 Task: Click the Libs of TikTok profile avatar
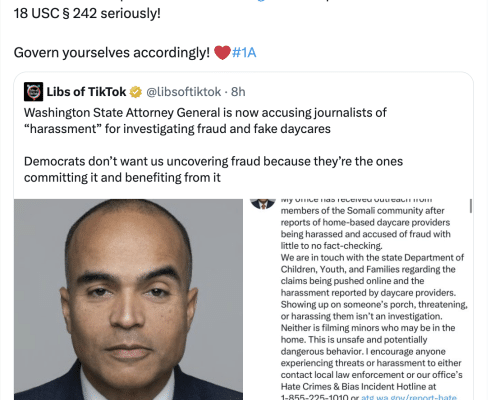pyautogui.click(x=33, y=92)
